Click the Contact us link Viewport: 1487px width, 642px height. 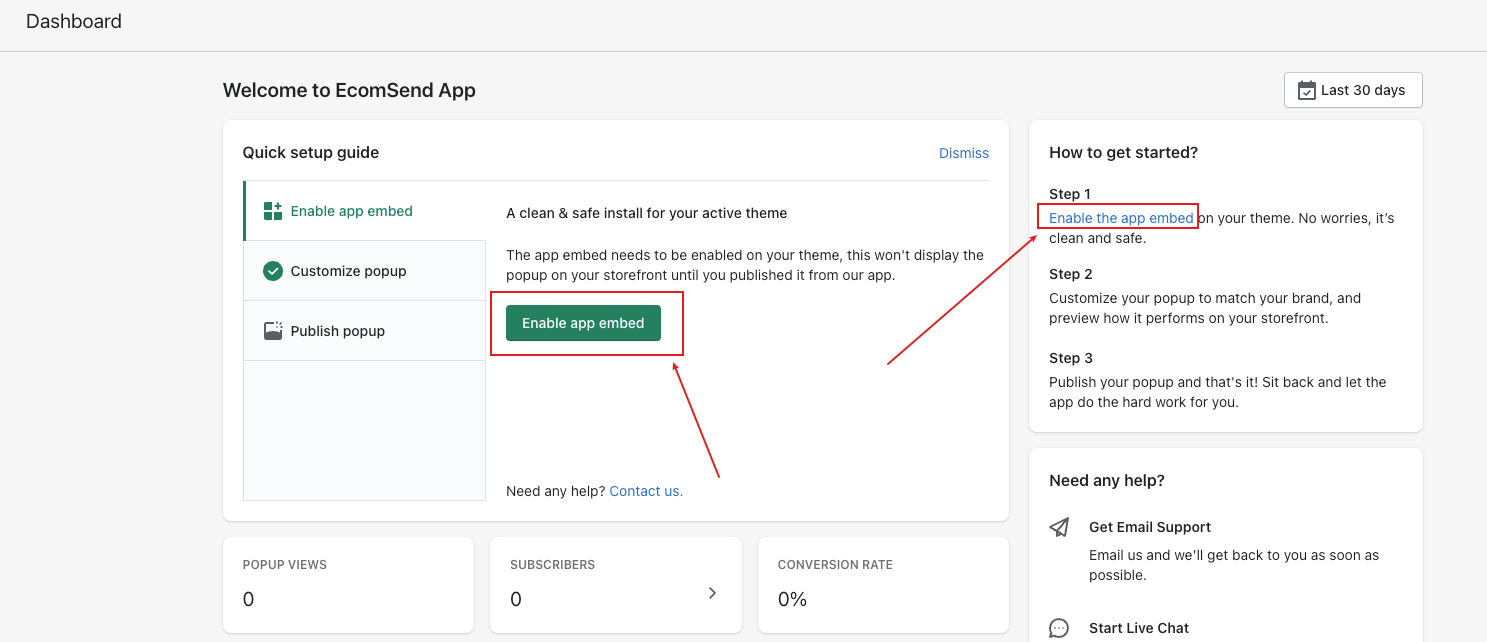[x=646, y=491]
